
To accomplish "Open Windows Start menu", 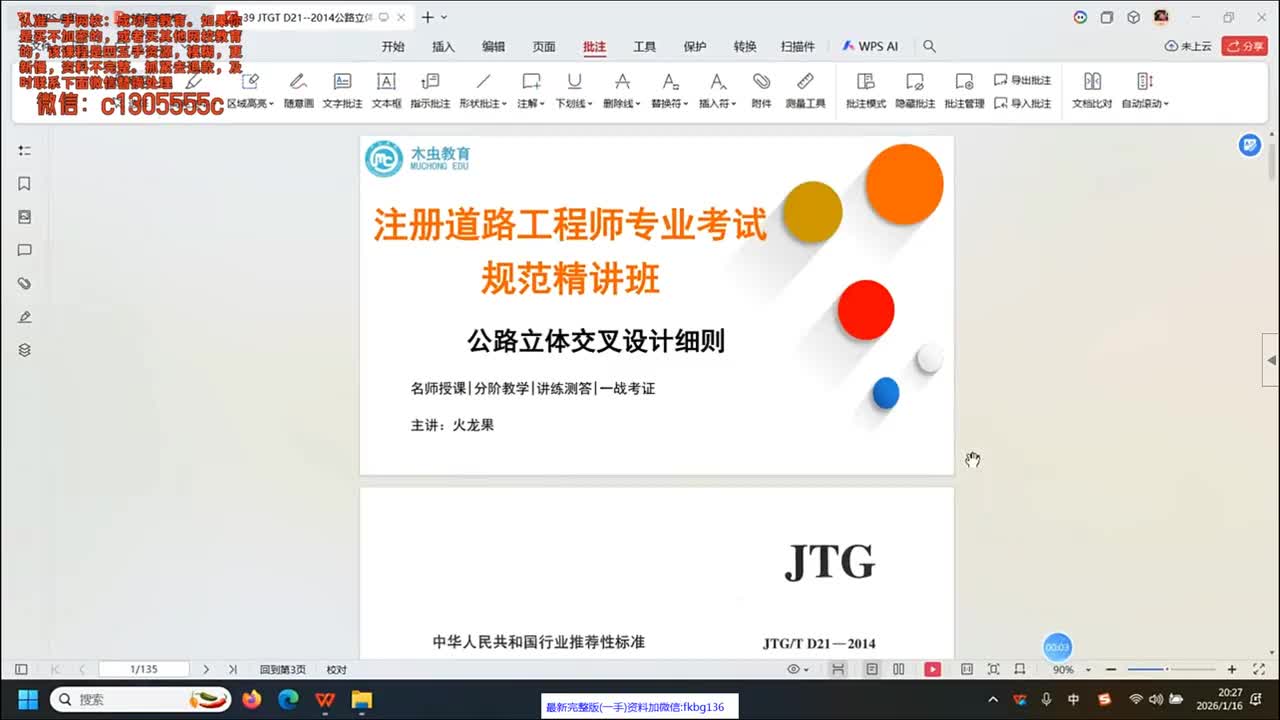I will pyautogui.click(x=27, y=699).
